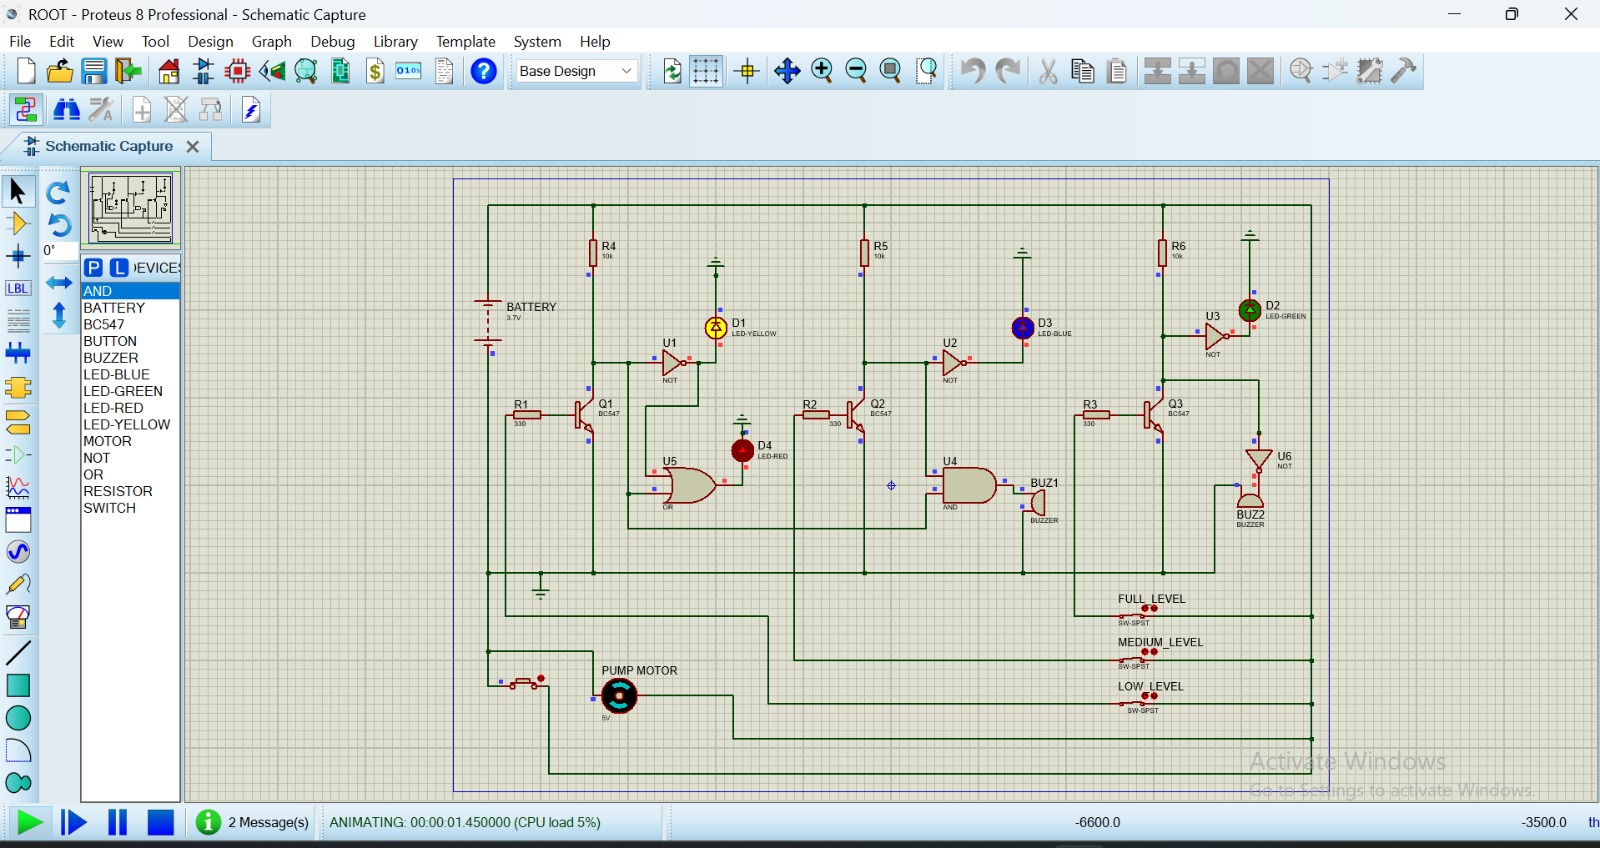Cut the selection with the scissors icon
Image resolution: width=1600 pixels, height=848 pixels.
[1048, 71]
